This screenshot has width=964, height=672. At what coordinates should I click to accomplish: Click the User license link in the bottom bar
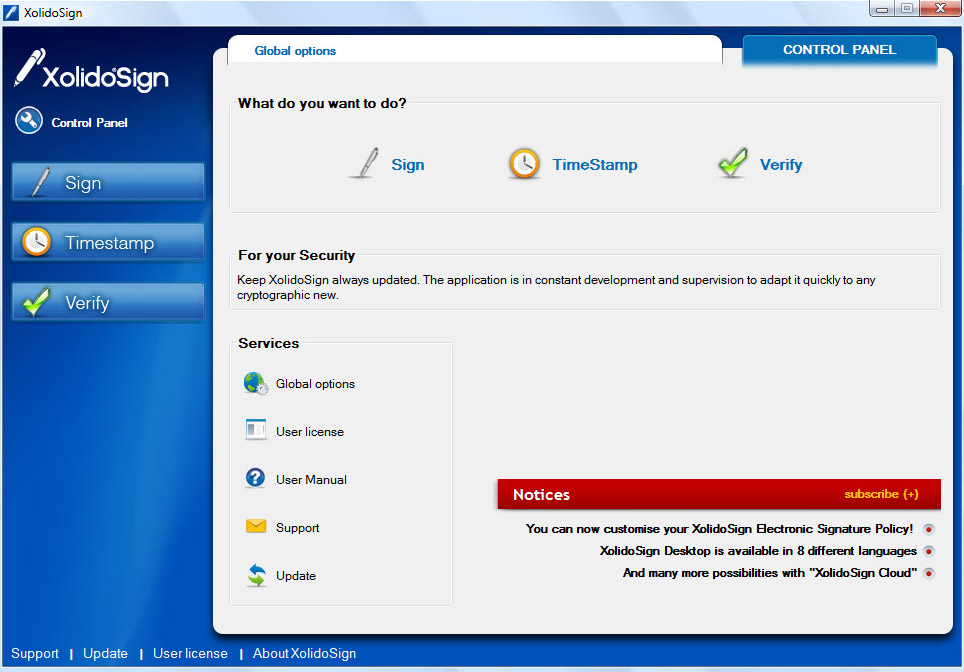click(190, 654)
